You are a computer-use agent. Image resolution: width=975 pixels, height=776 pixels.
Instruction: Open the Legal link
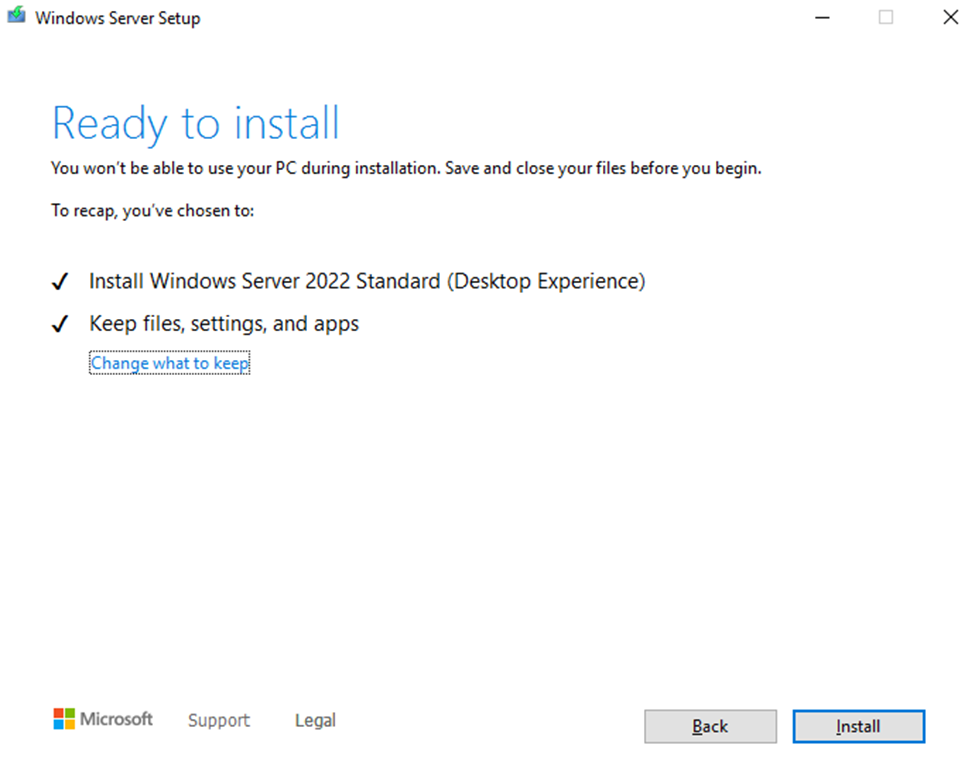click(x=315, y=720)
